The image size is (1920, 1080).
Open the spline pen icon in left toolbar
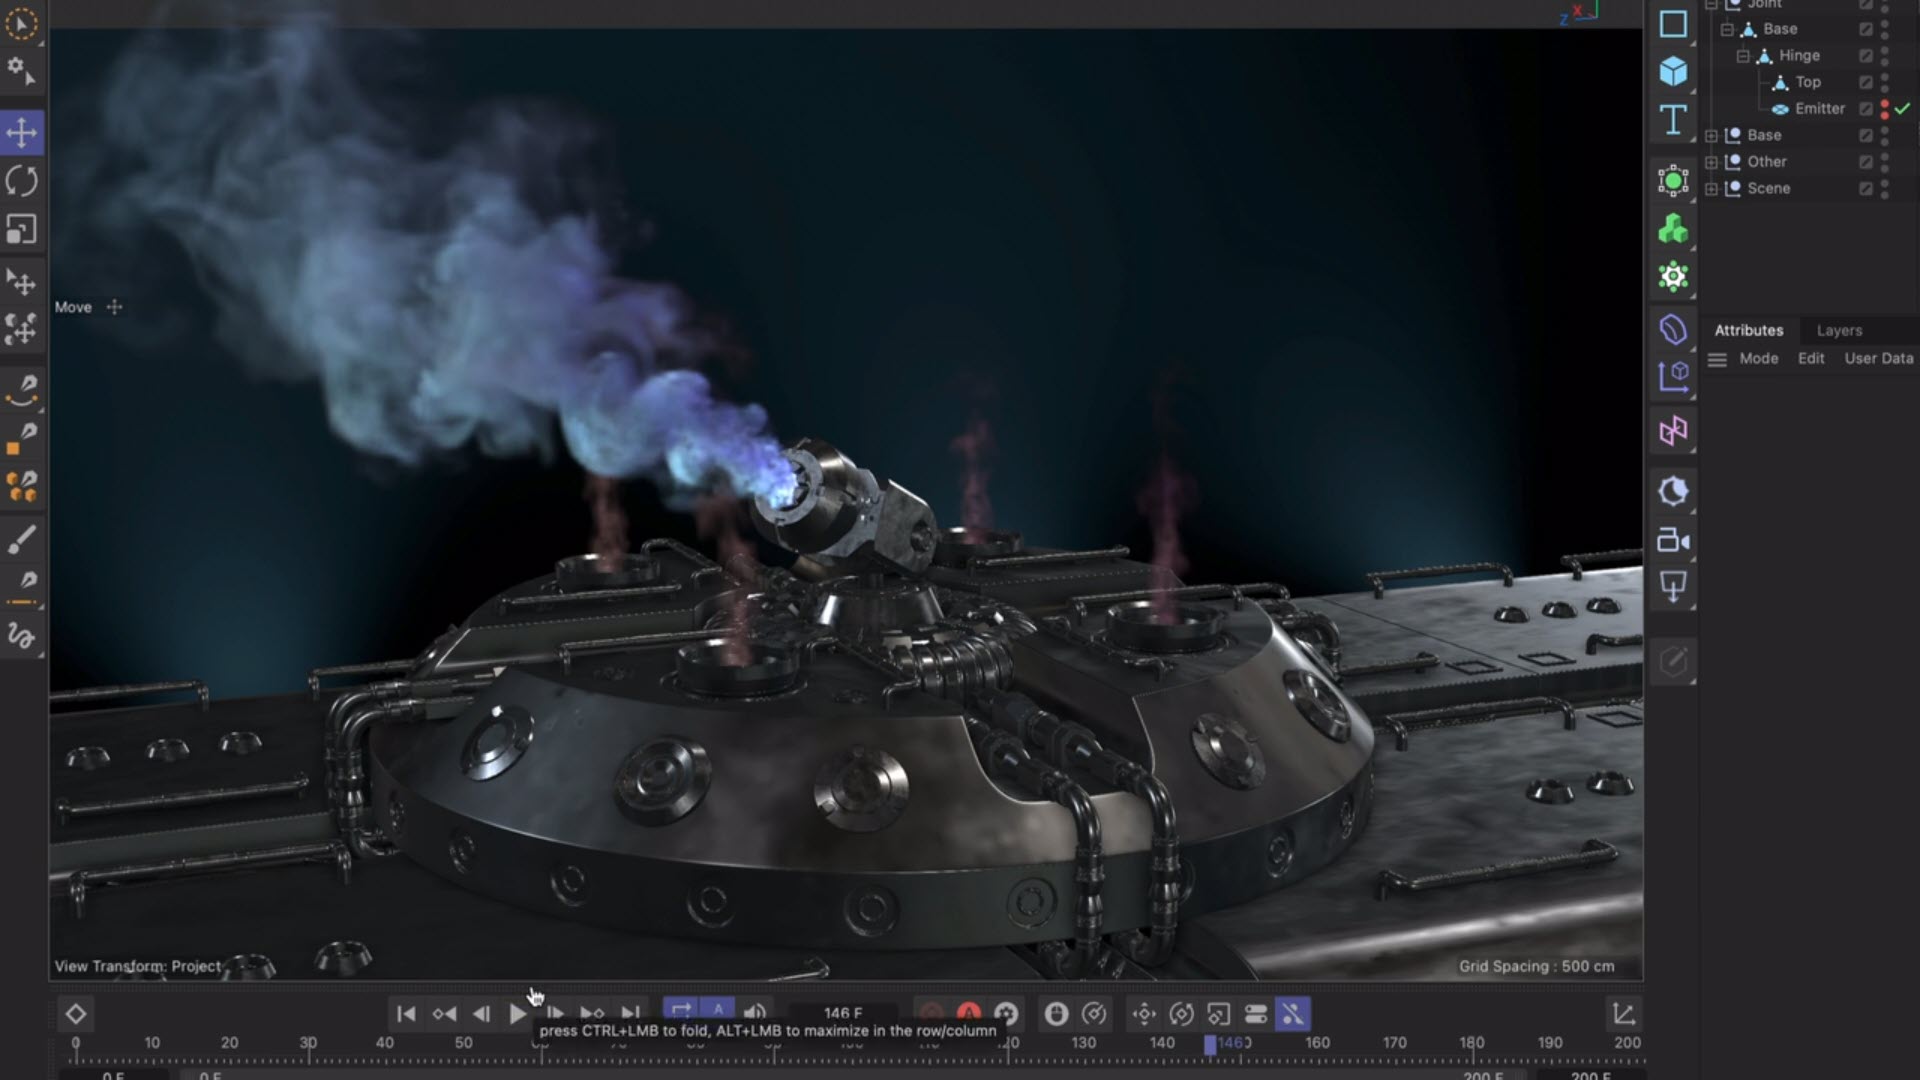click(22, 390)
